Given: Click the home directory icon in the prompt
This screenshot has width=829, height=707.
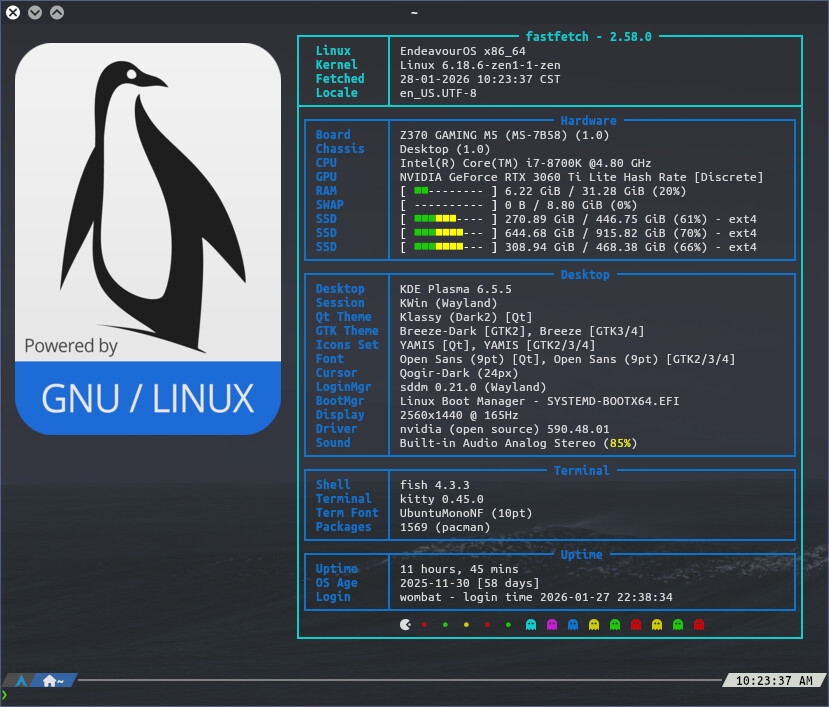Looking at the screenshot, I should click(50, 681).
